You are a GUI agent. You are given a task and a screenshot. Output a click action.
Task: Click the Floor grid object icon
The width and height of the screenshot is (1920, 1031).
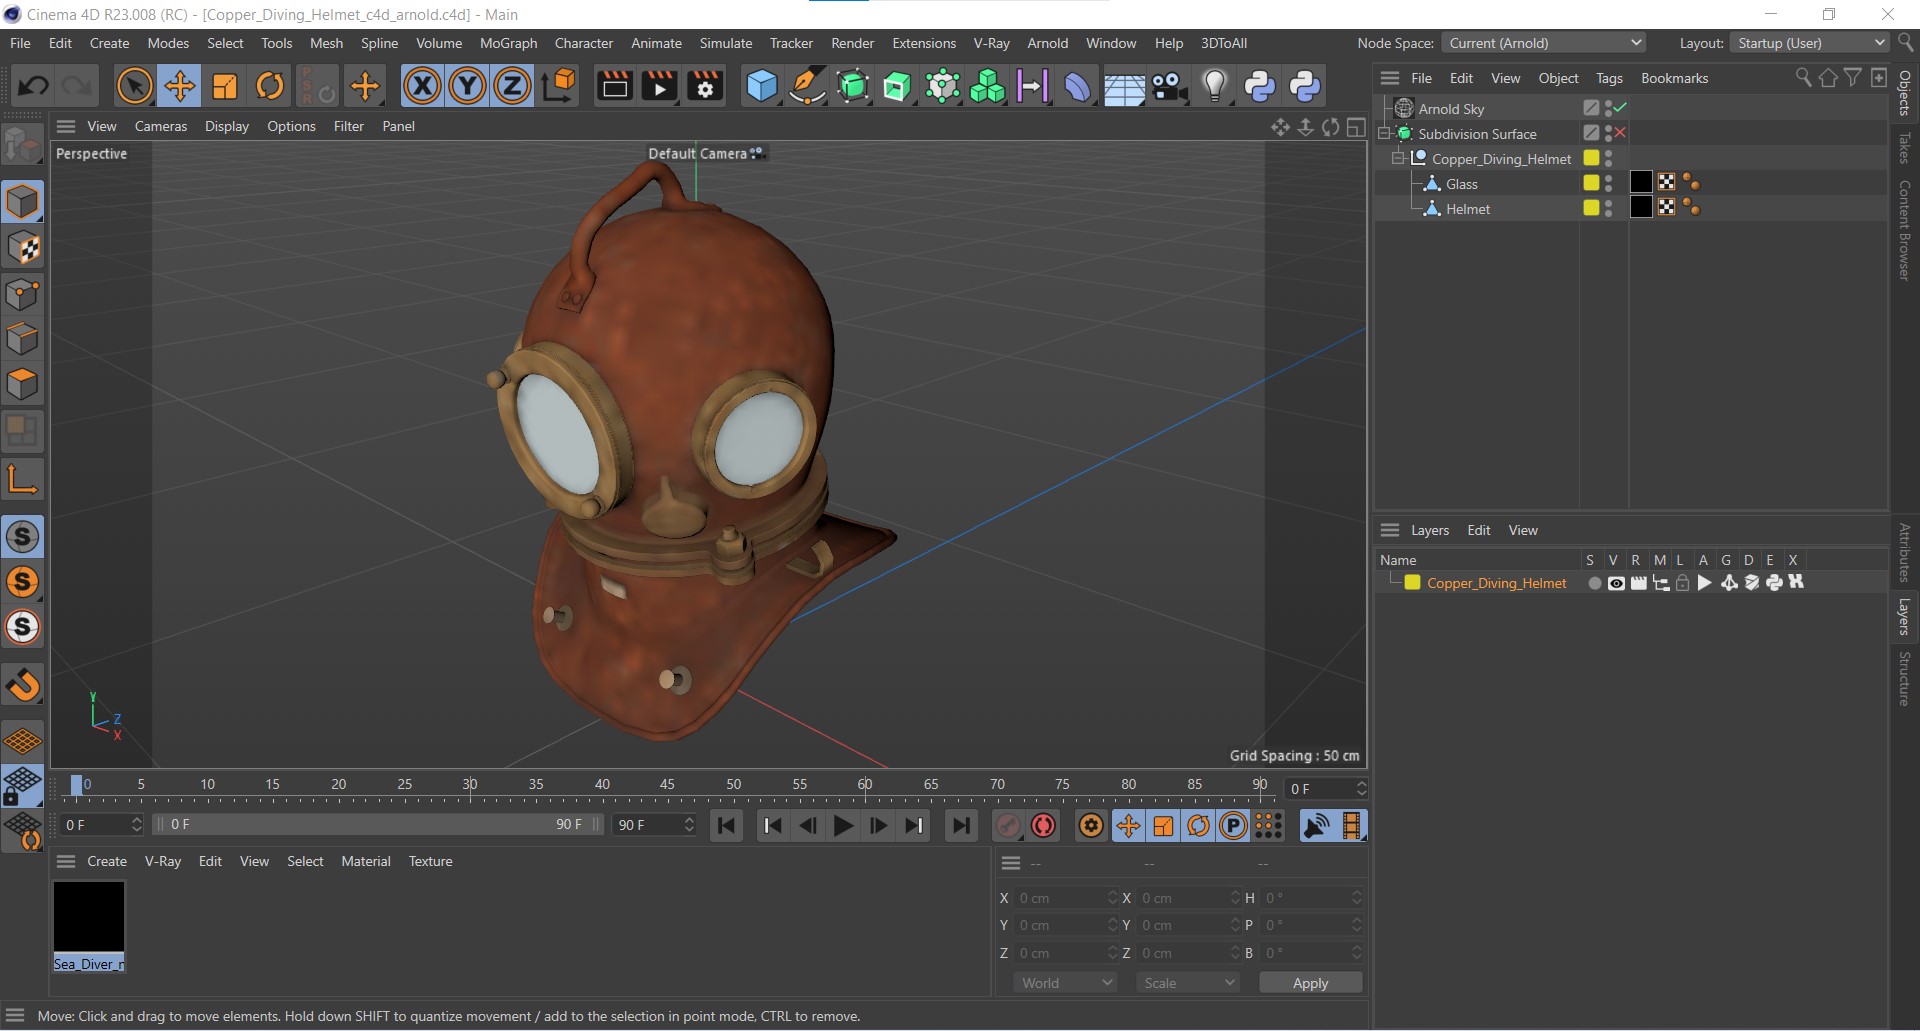(x=1124, y=86)
